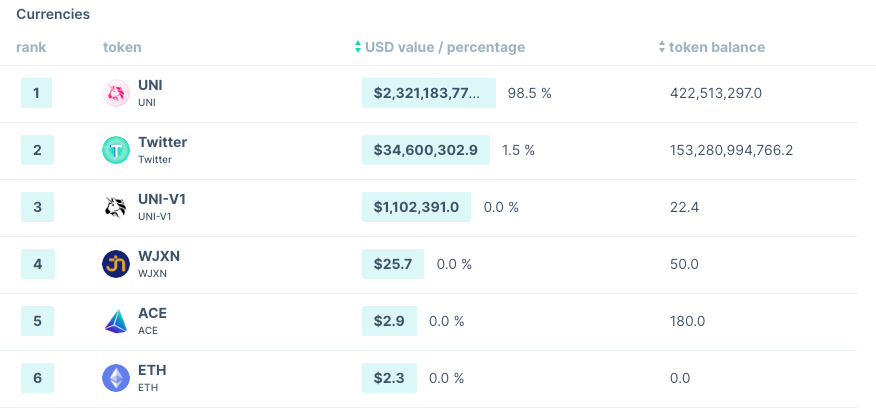Click the $1,102,391.0 USD value badge
The image size is (876, 409).
416,207
